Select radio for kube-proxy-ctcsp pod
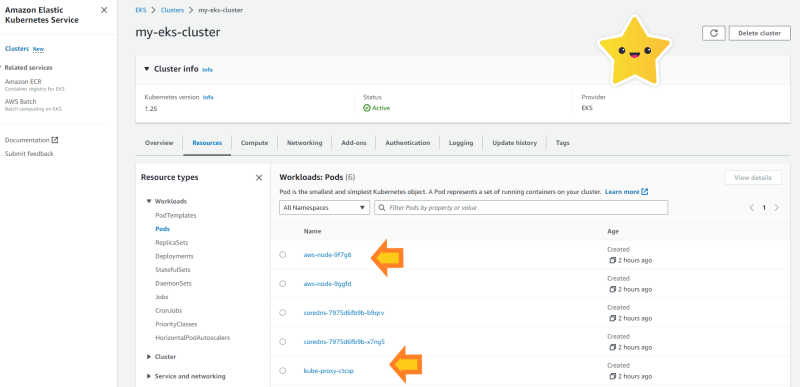This screenshot has width=800, height=387. point(283,371)
